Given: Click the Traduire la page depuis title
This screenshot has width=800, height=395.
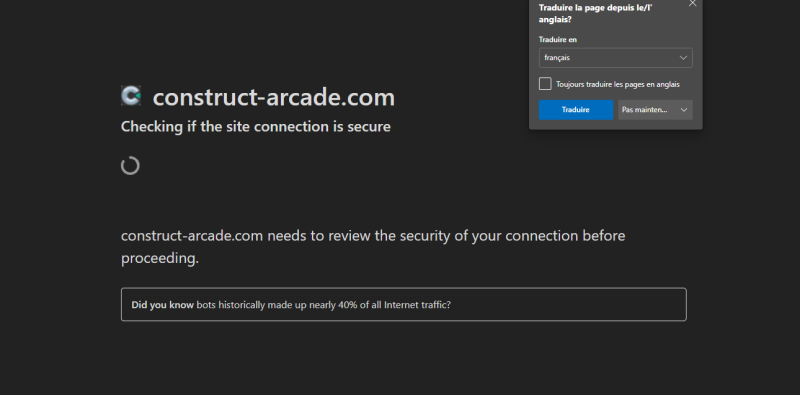Looking at the screenshot, I should [x=581, y=13].
